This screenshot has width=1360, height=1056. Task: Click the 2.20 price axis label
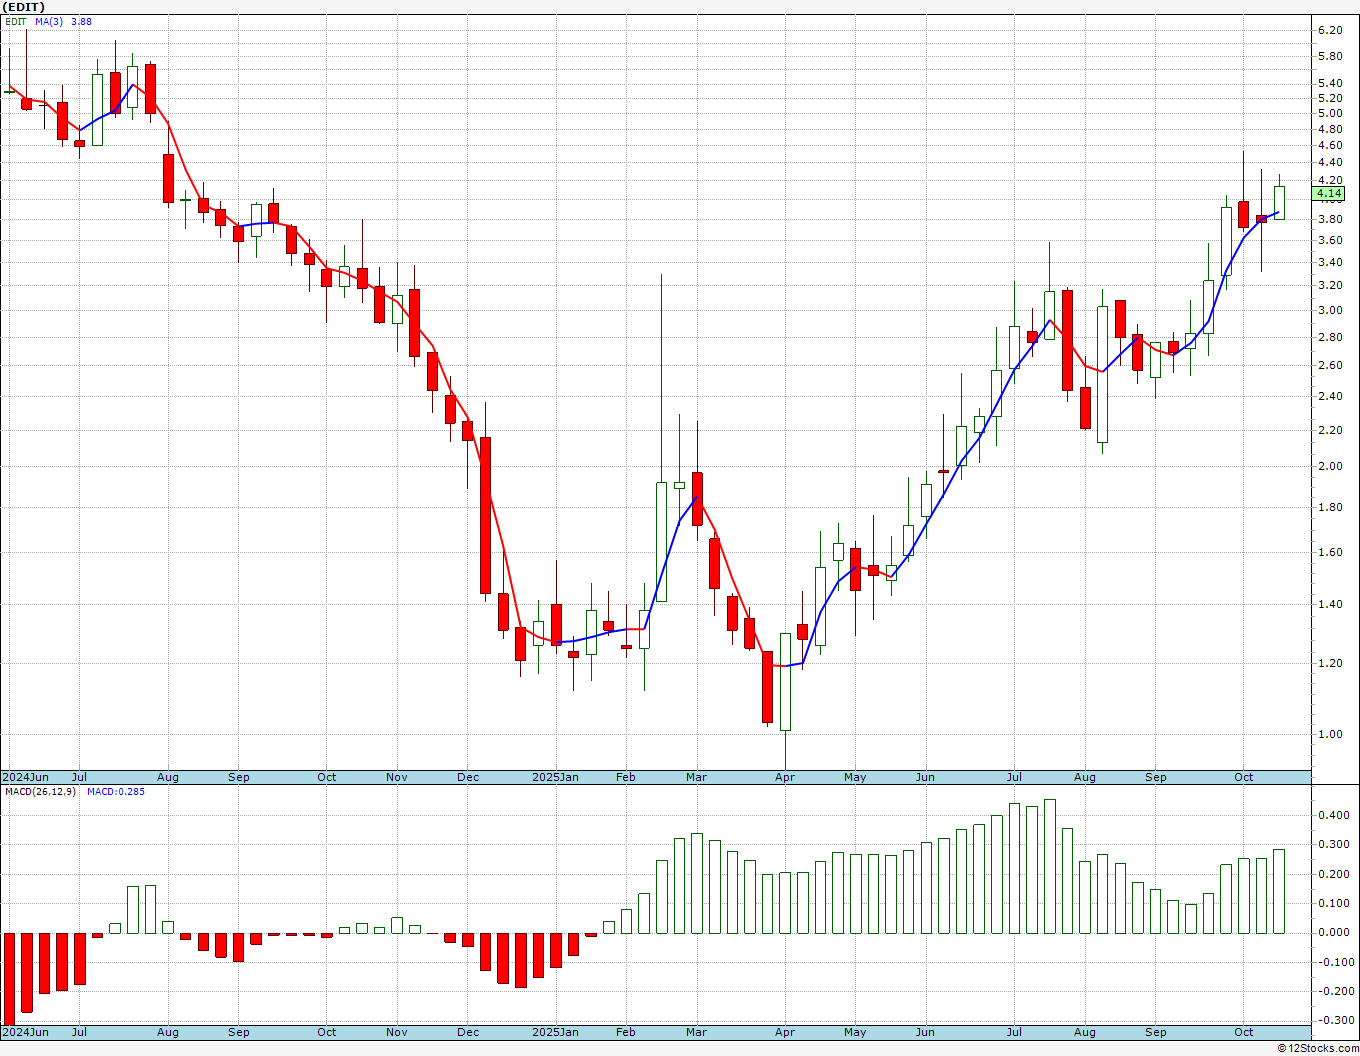point(1329,430)
